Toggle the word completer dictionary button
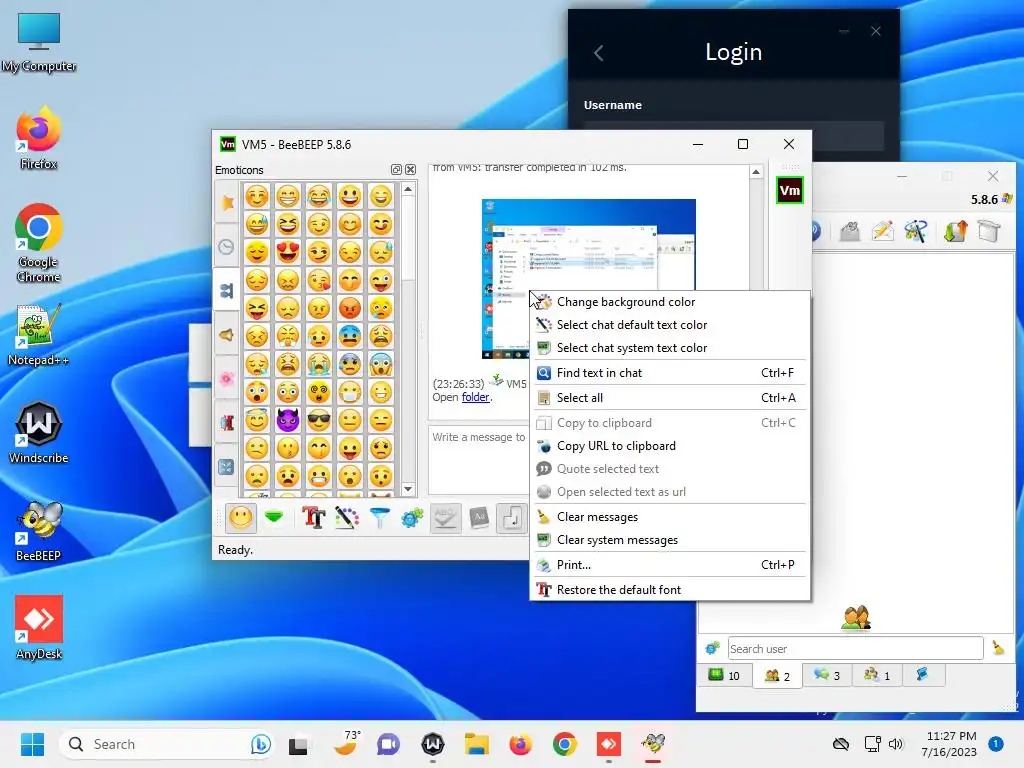Viewport: 1024px width, 768px height. (x=479, y=519)
